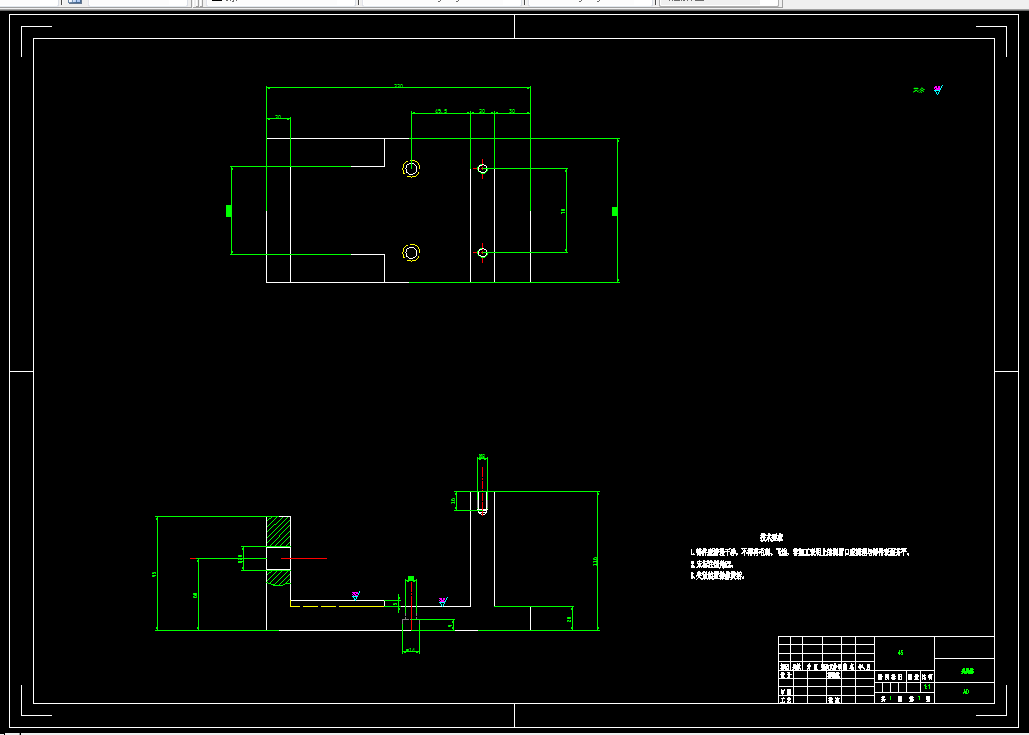The image size is (1029, 735).
Task: Select the first technical requirement line
Action: 800,553
